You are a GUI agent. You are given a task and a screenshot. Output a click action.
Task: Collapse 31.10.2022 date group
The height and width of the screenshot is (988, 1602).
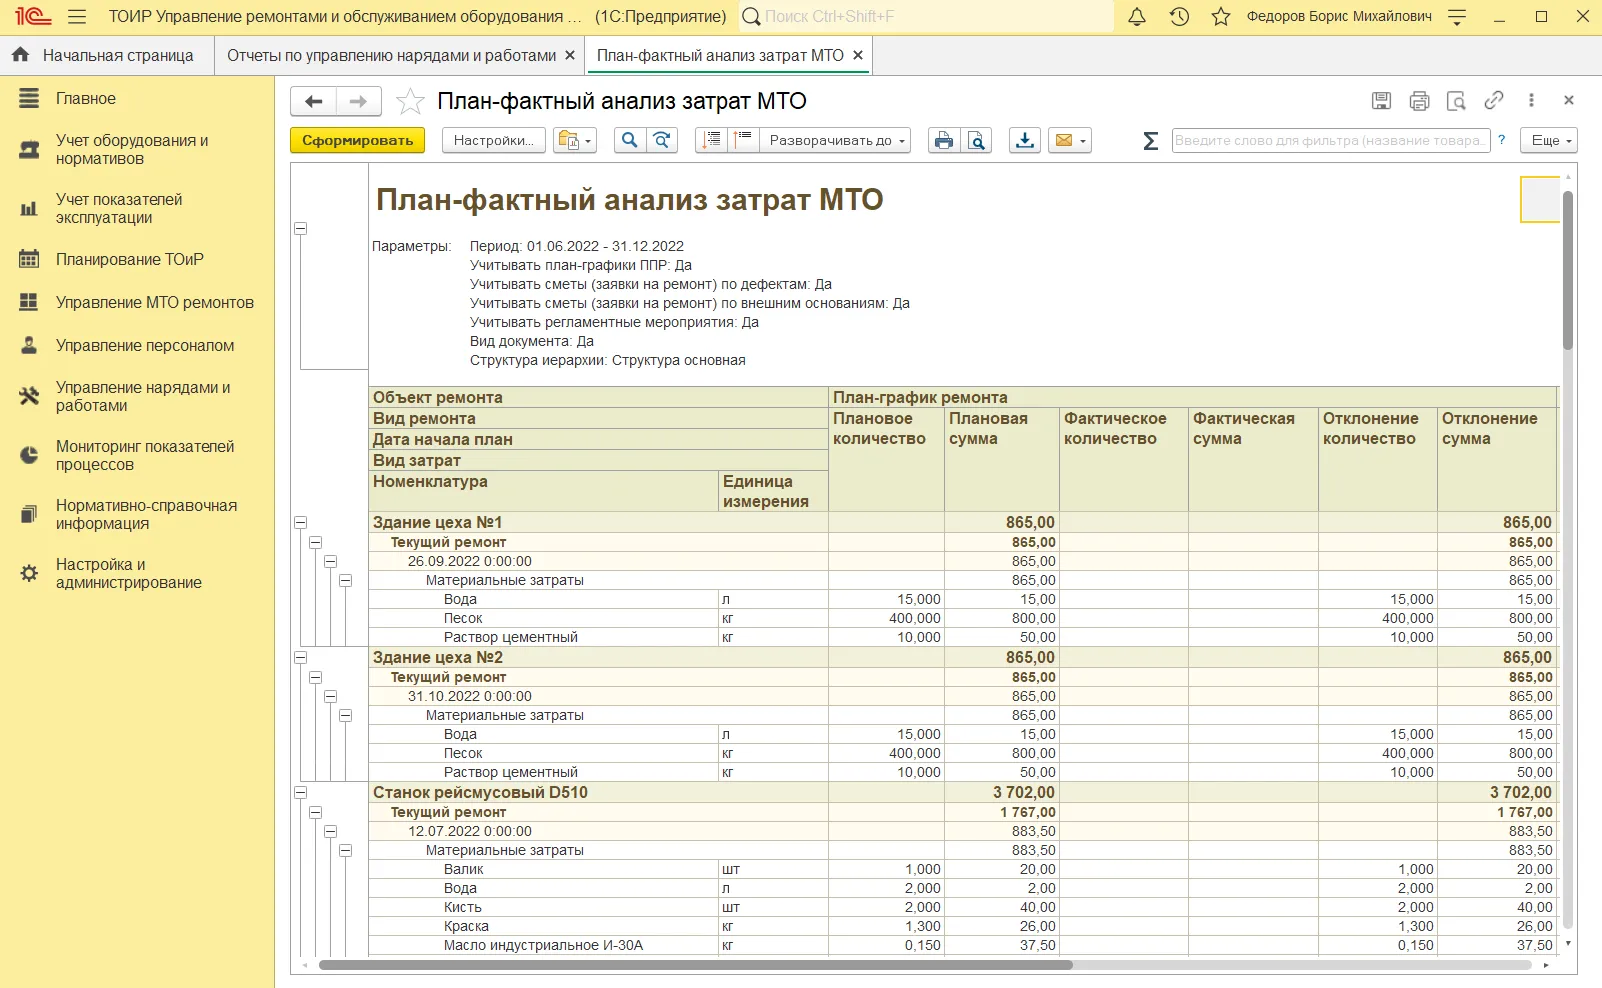click(x=330, y=696)
